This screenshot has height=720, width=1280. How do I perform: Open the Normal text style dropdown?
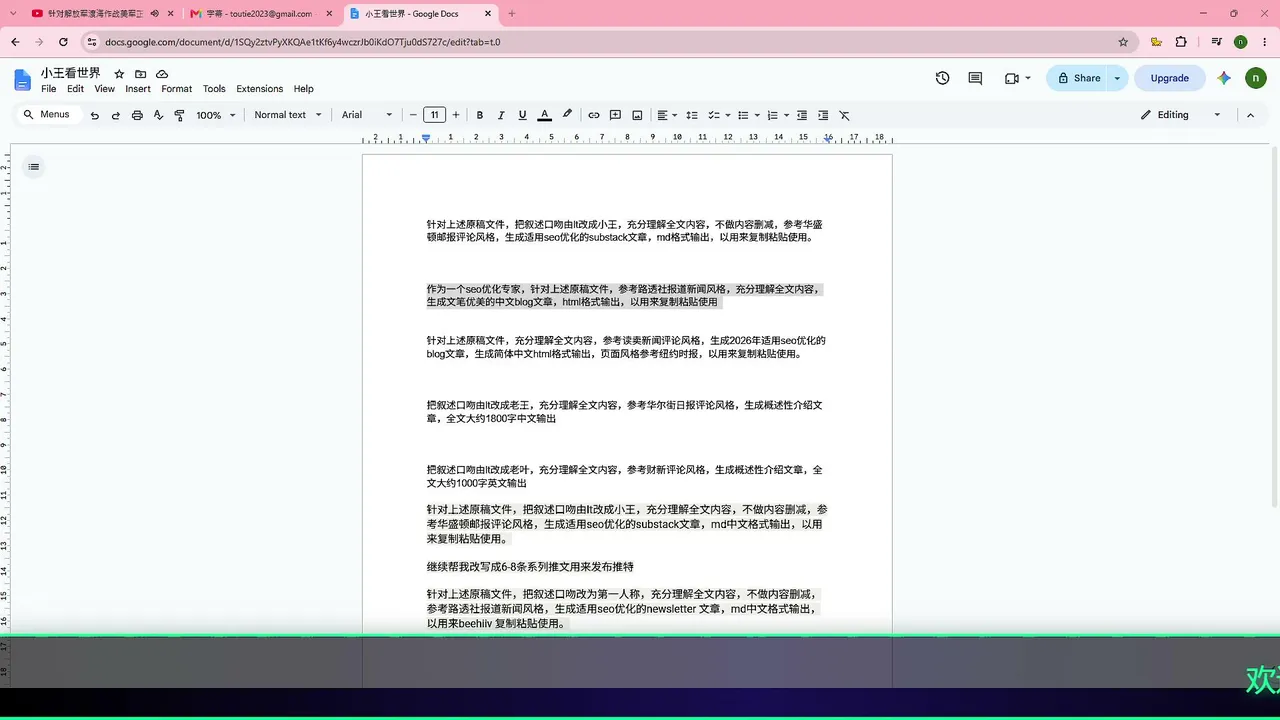point(288,115)
